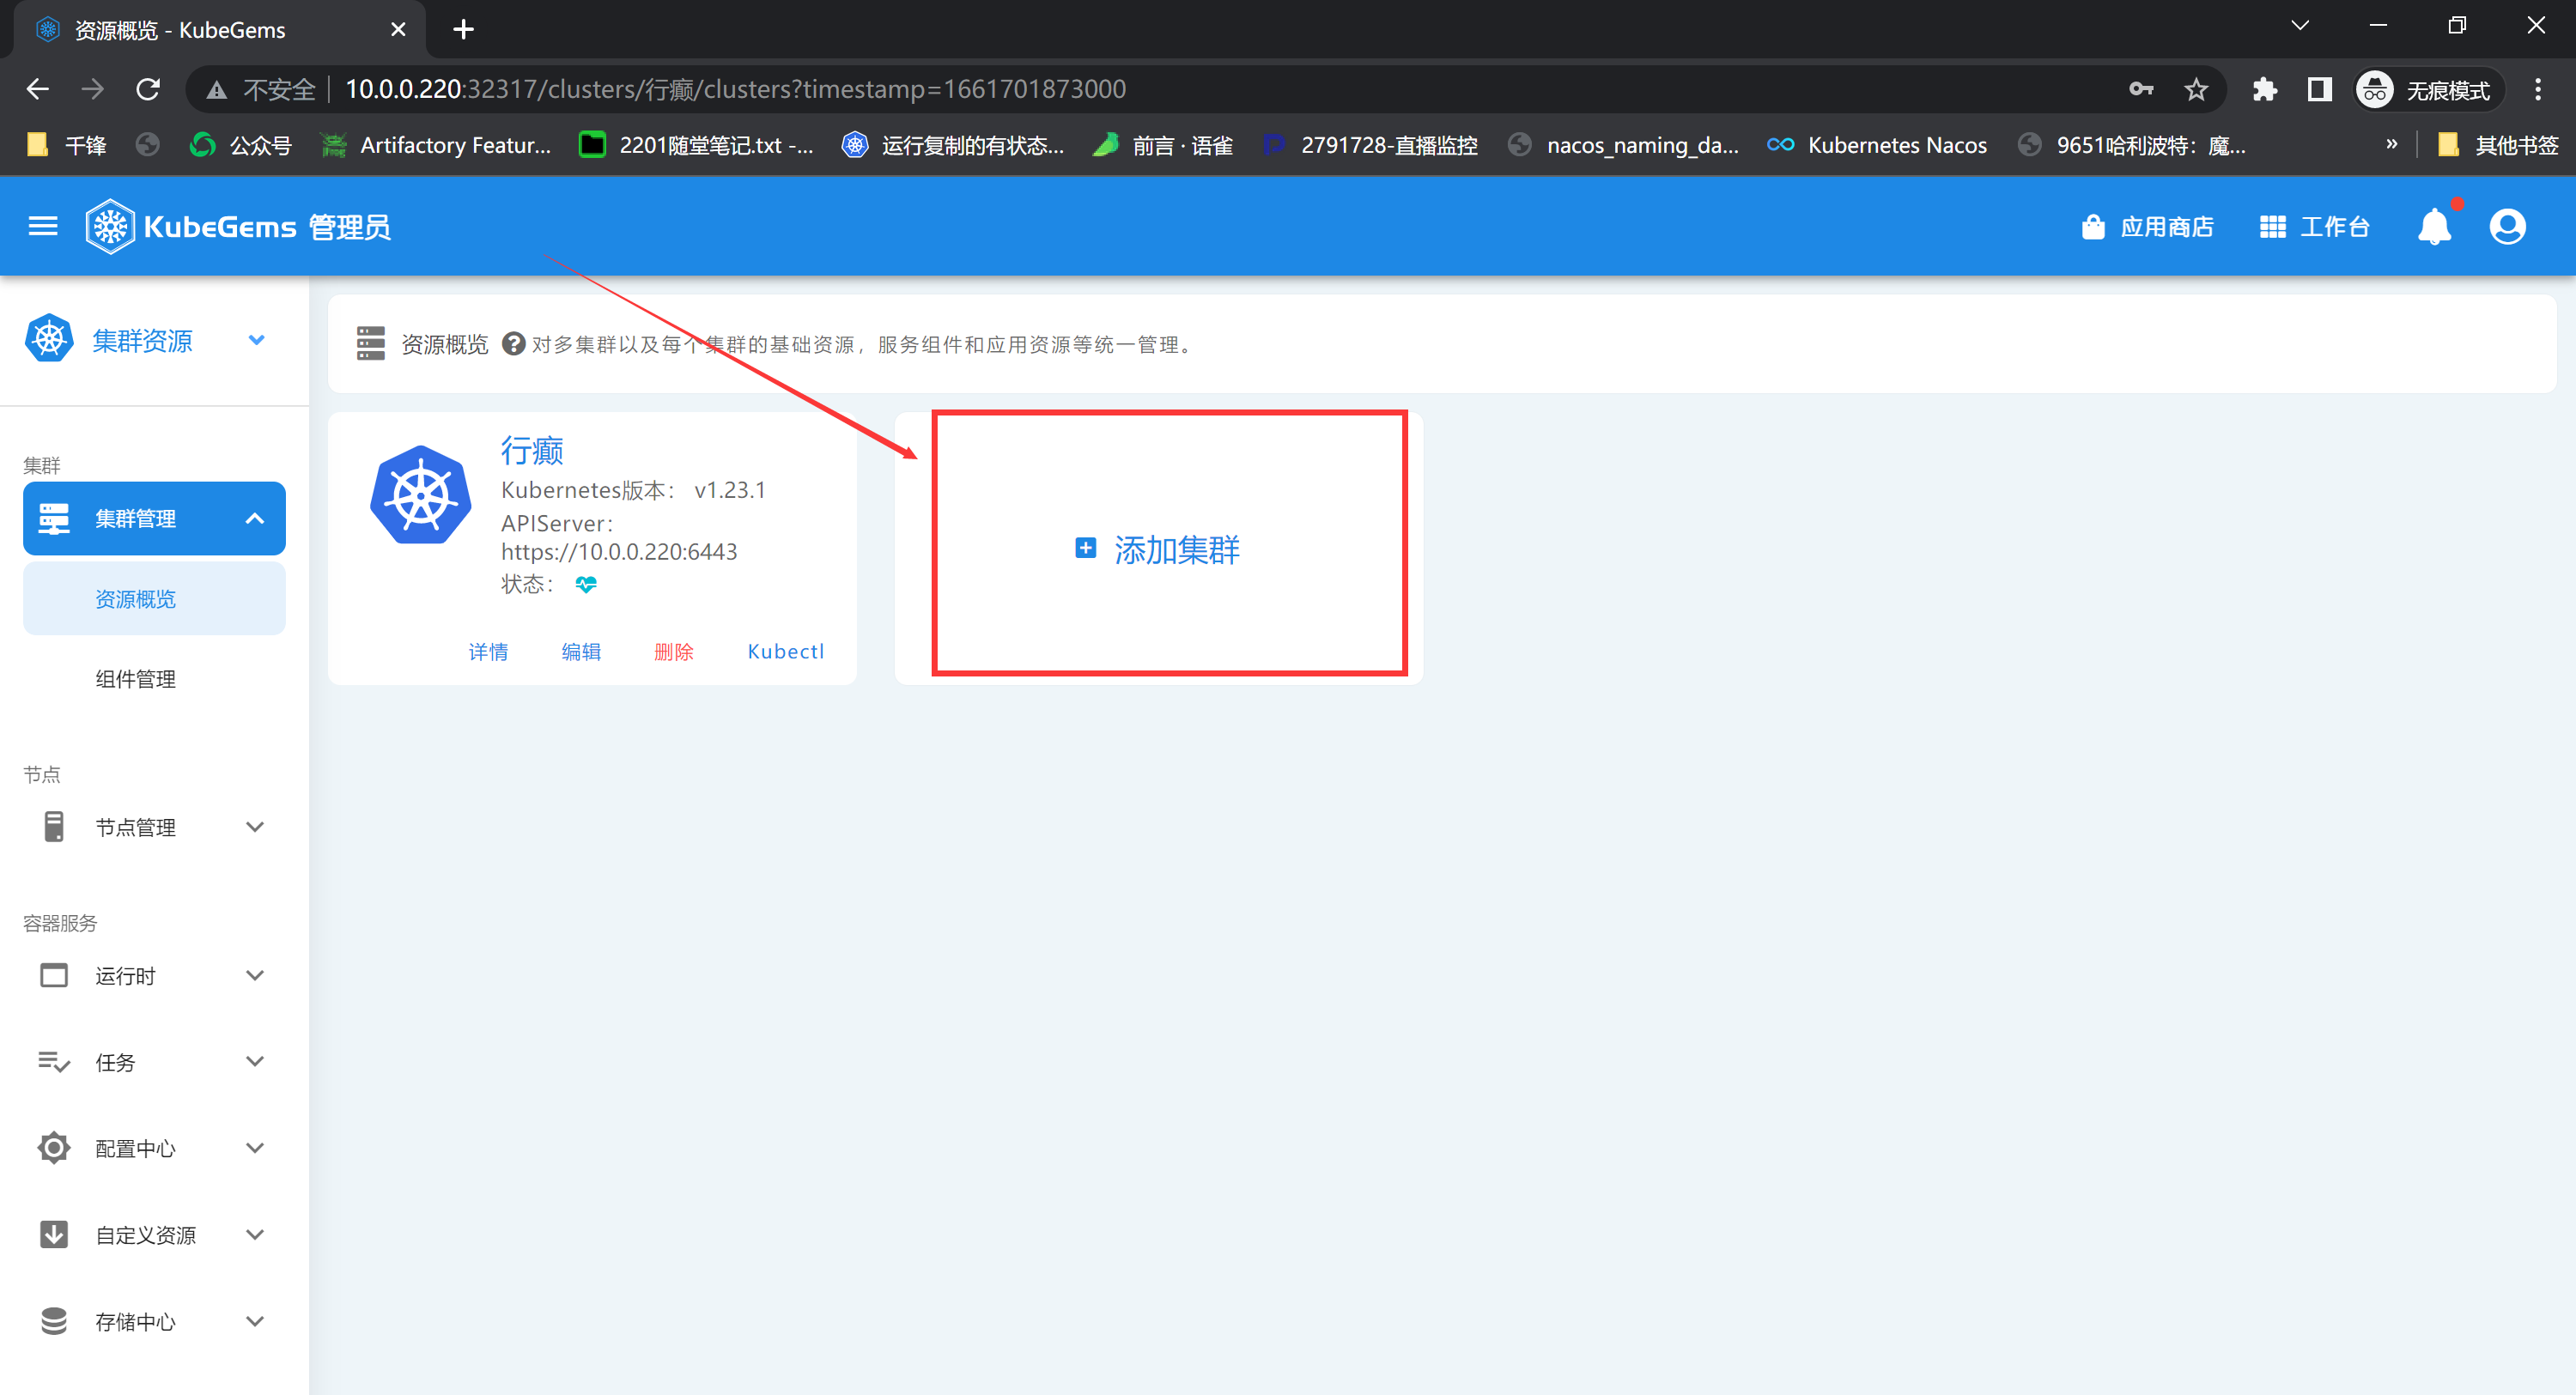The image size is (2576, 1395).
Task: Expand the 节点管理 section chevron
Action: [x=255, y=827]
